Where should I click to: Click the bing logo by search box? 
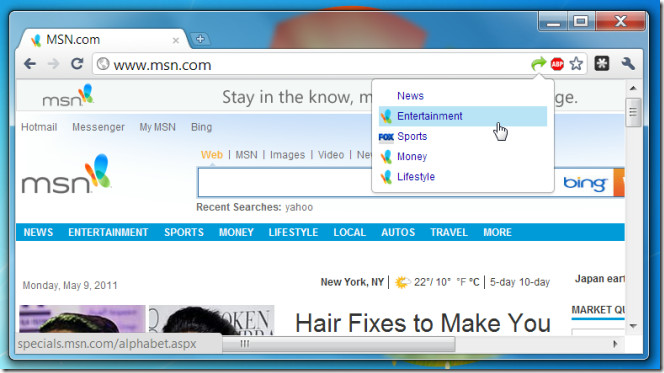584,183
